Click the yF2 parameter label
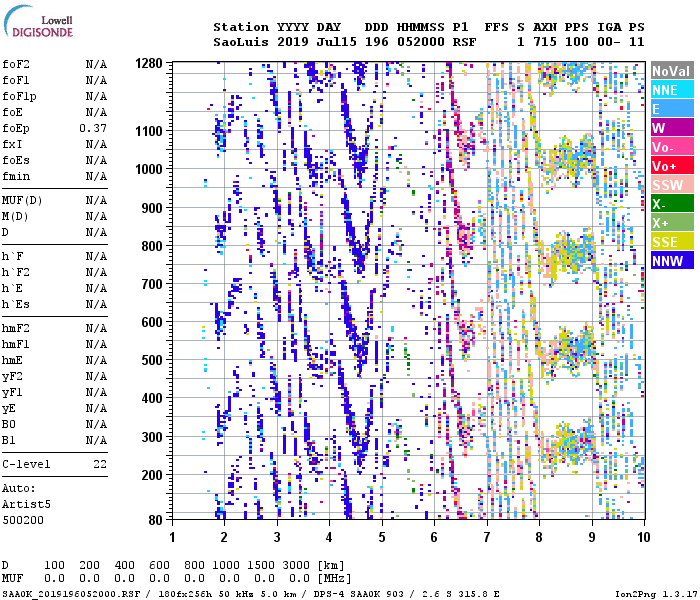The height and width of the screenshot is (600, 700). point(12,376)
